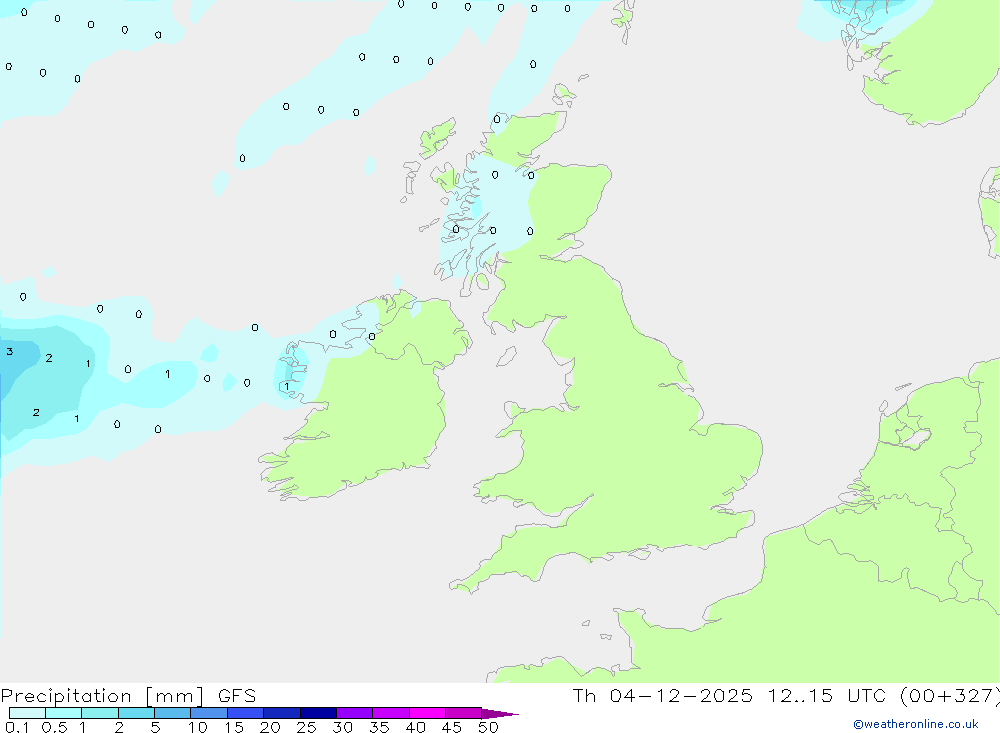Pick the 25–30 mm navy legend swatch
Screen dimensions: 1000x733
coord(318,713)
